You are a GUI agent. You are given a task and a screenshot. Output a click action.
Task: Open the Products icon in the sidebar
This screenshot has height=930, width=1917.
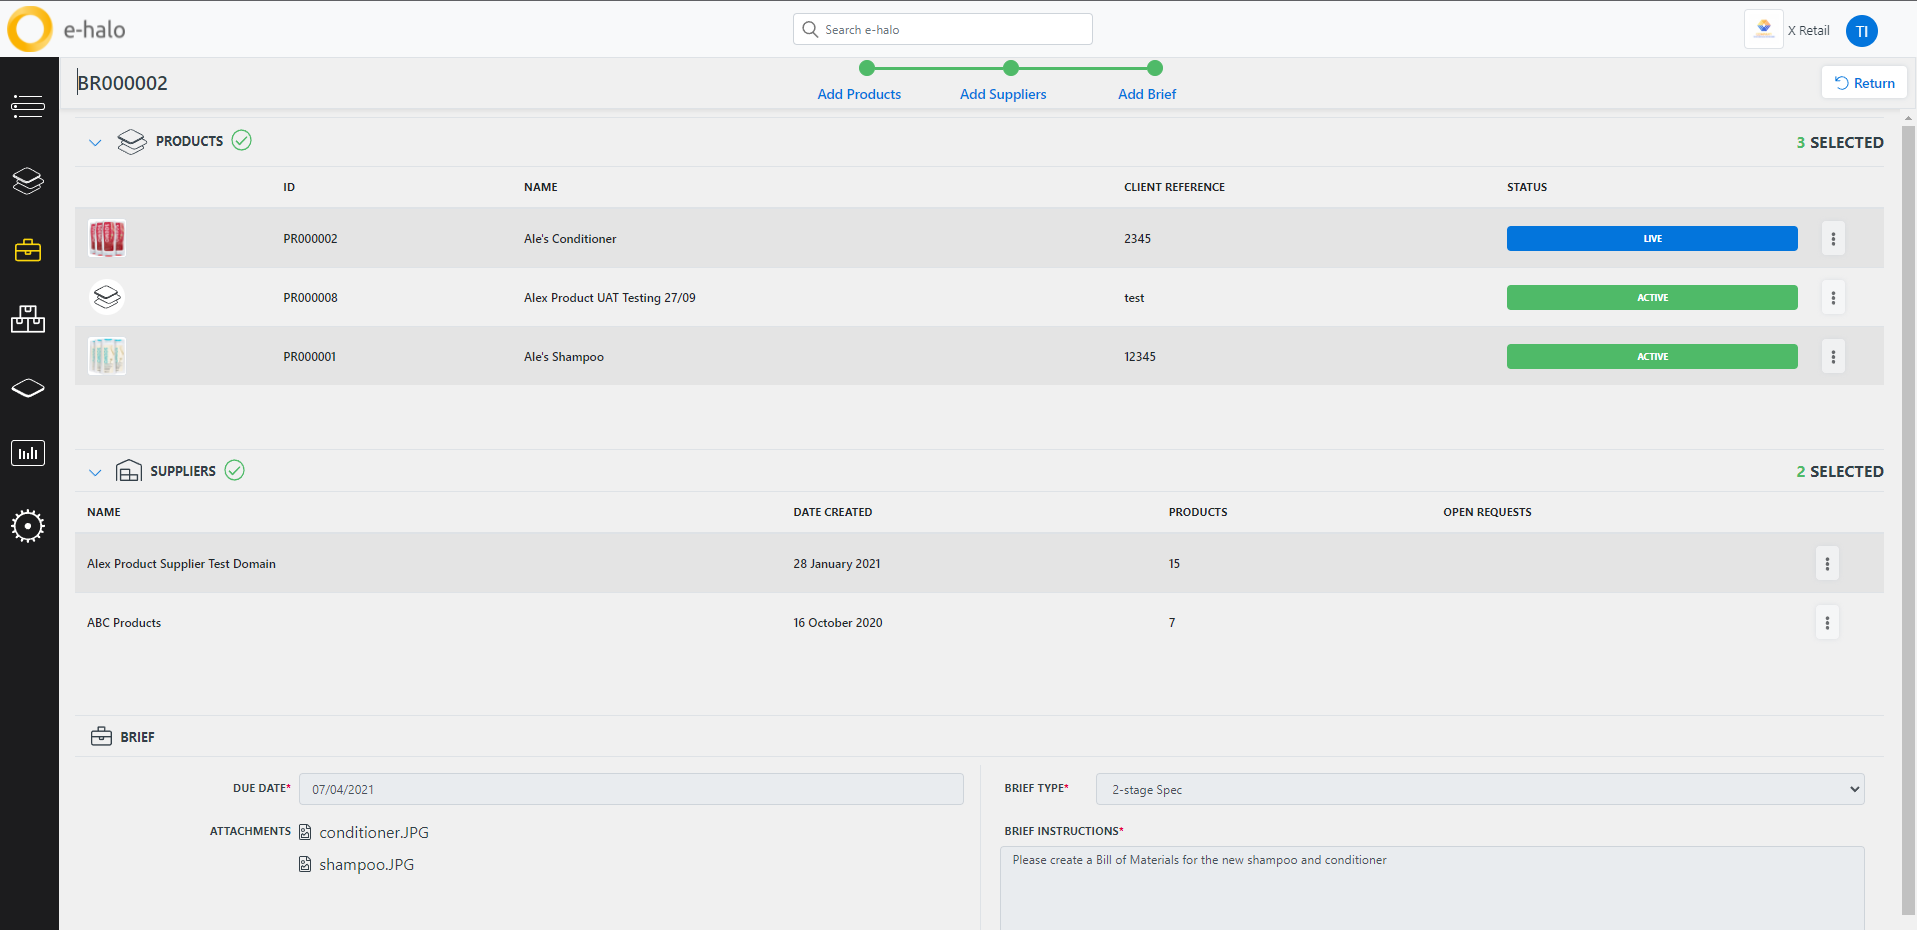(28, 181)
